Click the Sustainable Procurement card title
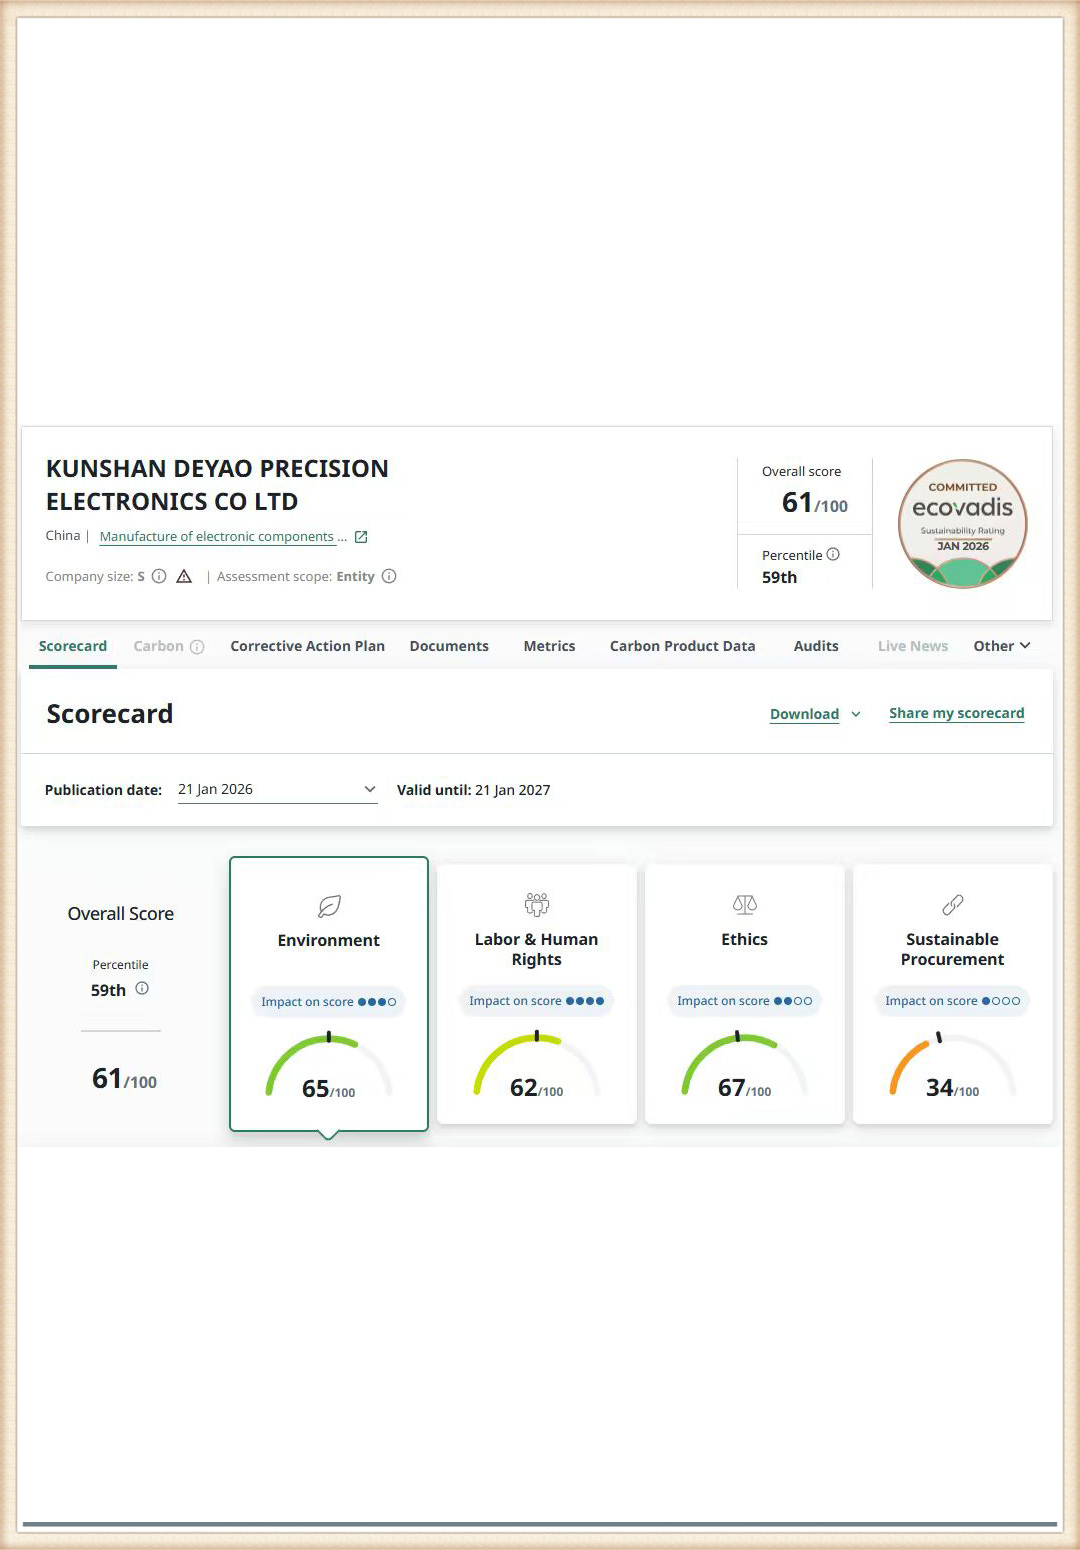1080x1550 pixels. (x=953, y=950)
